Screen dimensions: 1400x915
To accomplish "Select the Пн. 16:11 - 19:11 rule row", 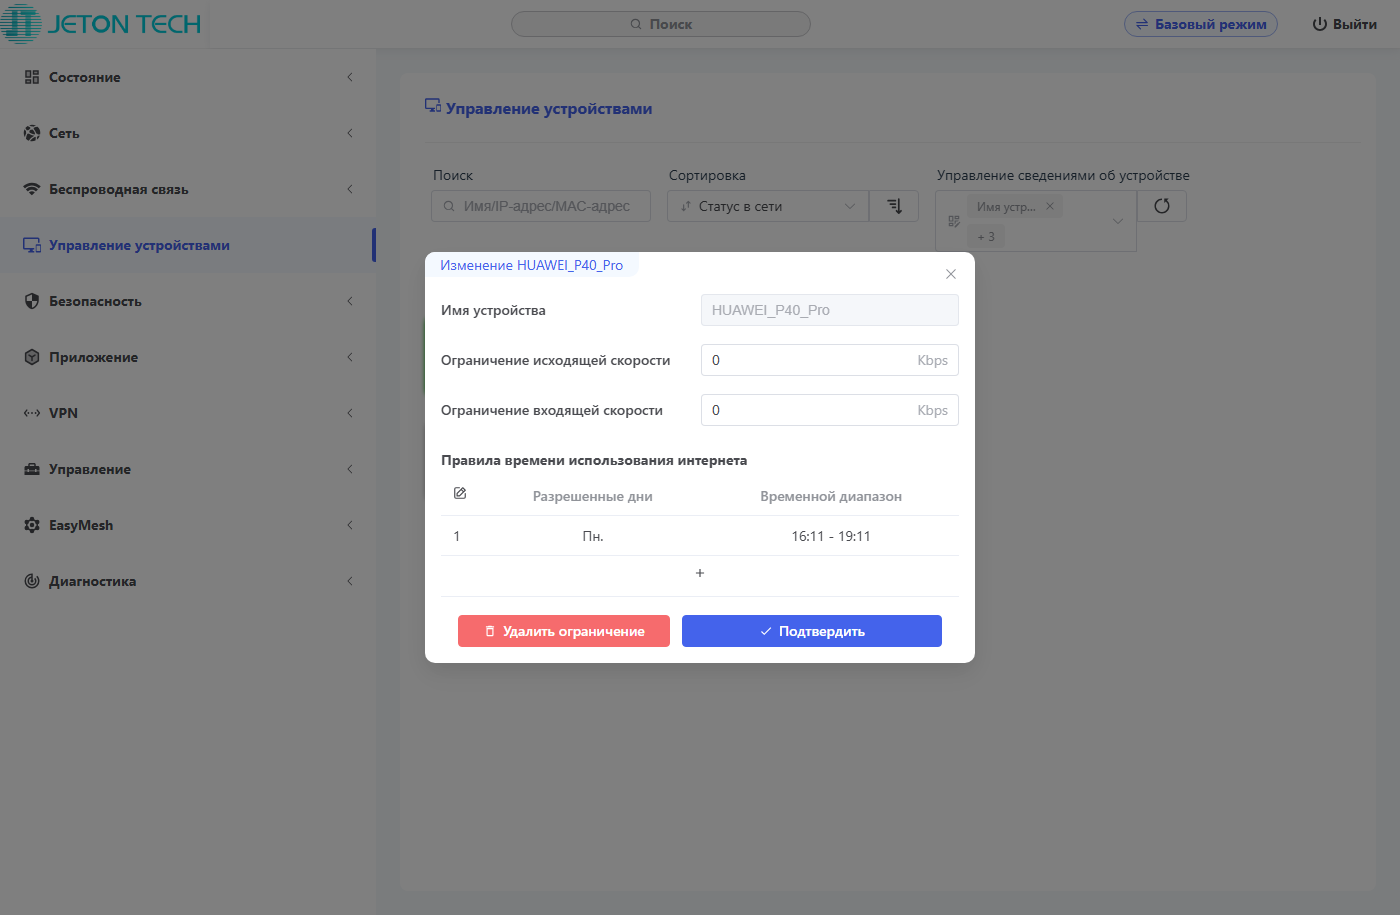I will 700,536.
